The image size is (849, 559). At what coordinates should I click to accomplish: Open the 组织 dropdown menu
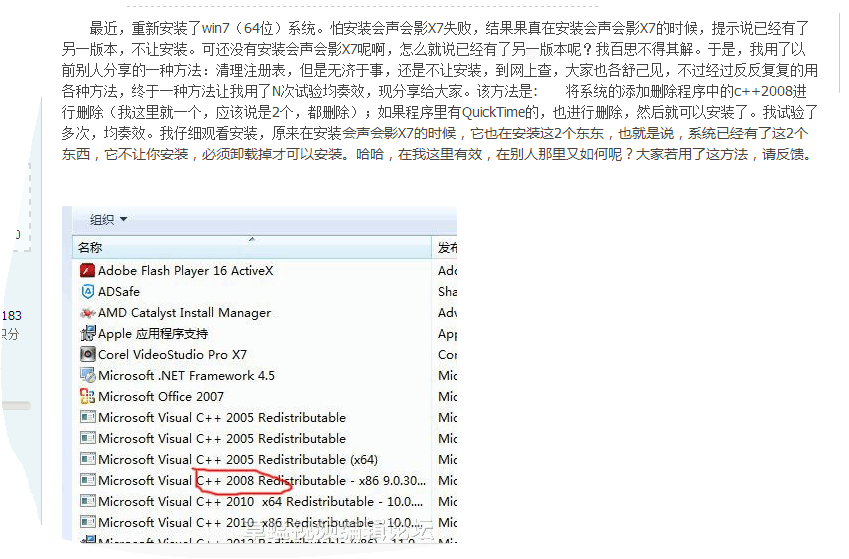coord(108,219)
